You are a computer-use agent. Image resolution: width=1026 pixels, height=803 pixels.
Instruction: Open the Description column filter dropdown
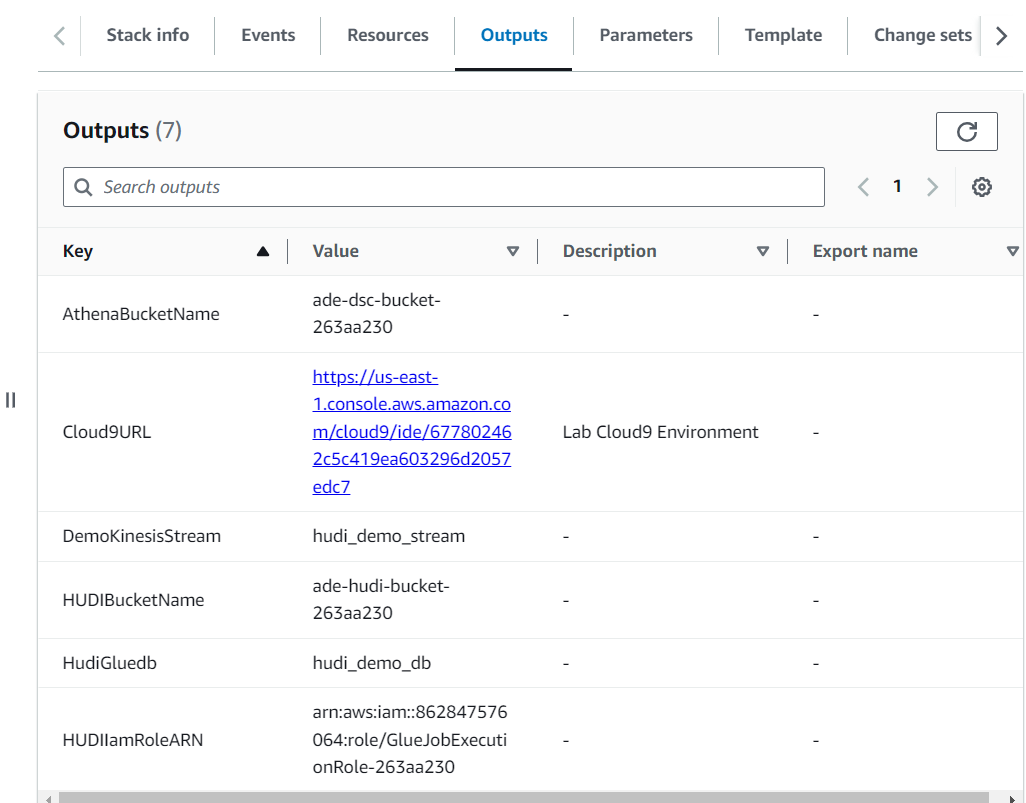(763, 251)
